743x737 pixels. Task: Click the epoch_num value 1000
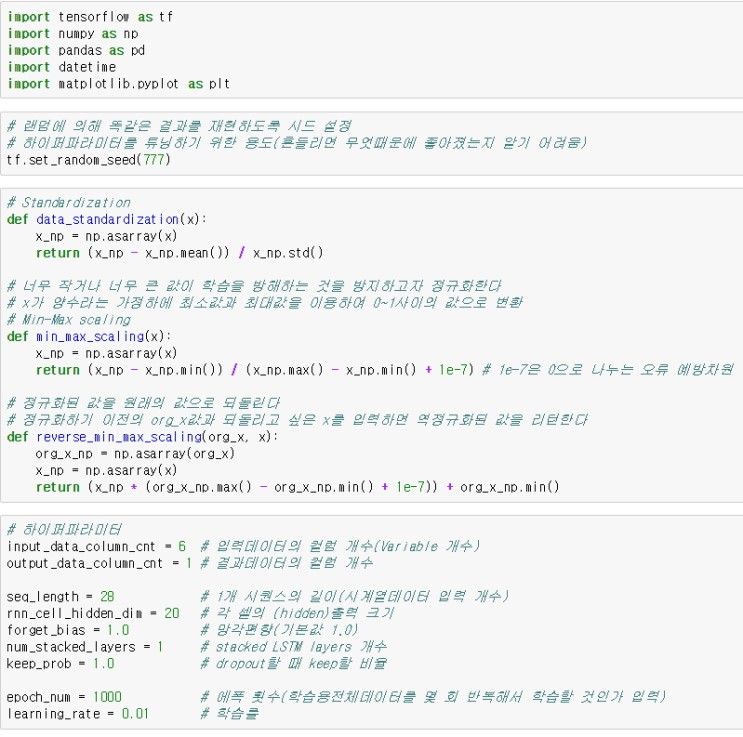(107, 697)
